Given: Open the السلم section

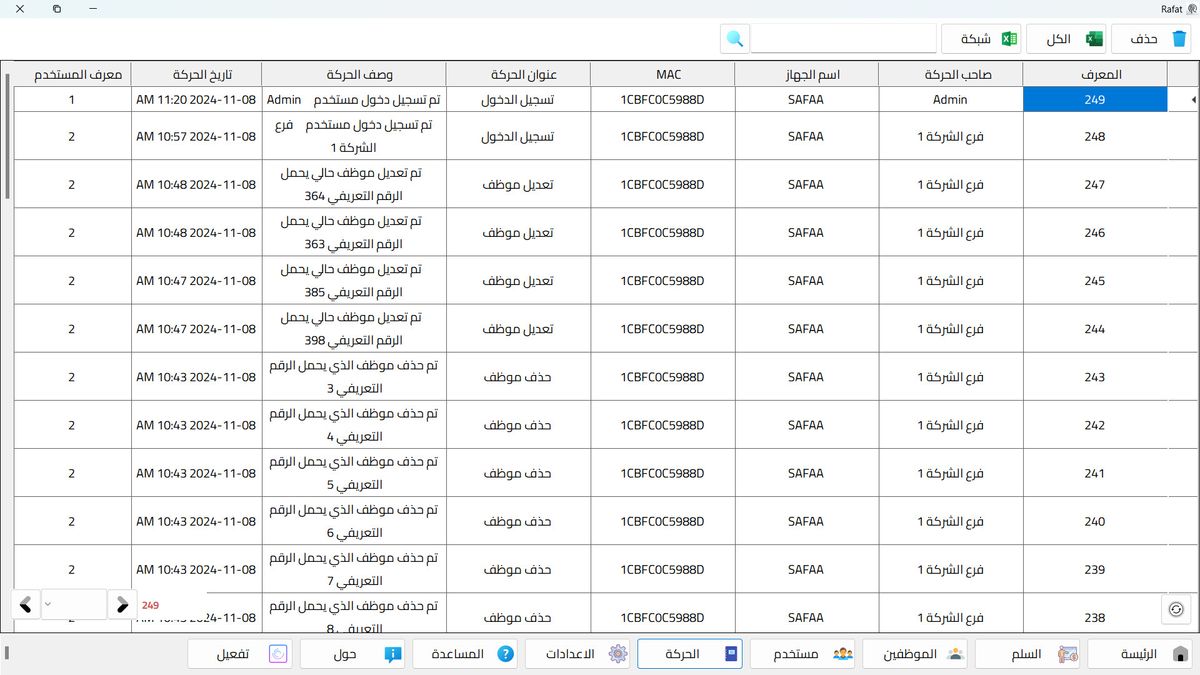Looking at the screenshot, I should 1030,654.
